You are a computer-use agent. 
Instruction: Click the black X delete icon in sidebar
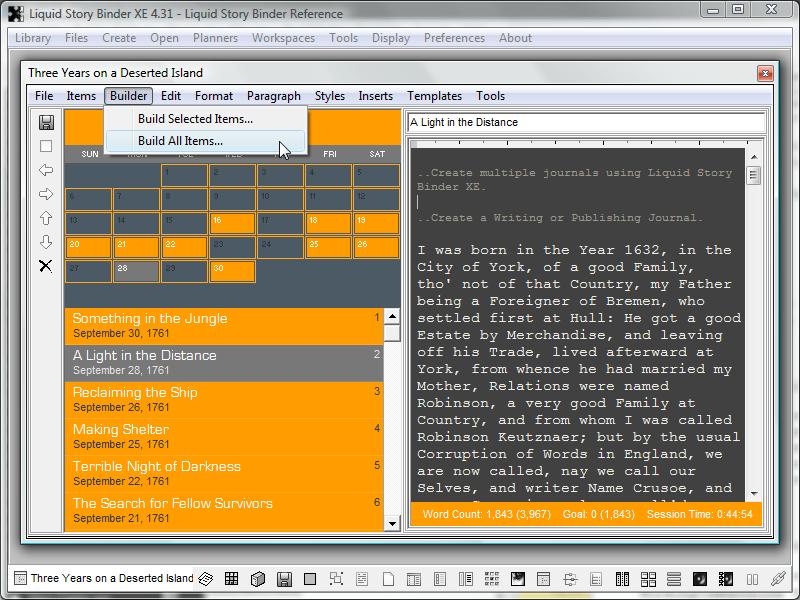(46, 266)
